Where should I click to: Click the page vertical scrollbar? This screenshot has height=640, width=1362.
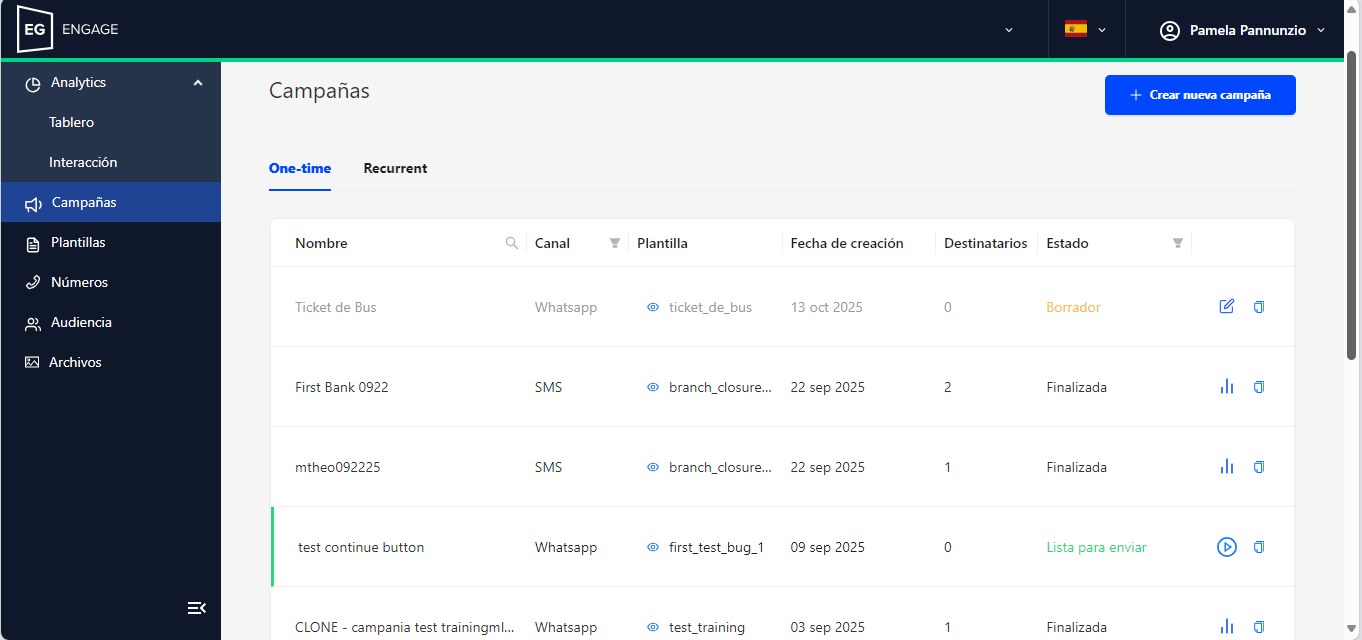point(1352,200)
